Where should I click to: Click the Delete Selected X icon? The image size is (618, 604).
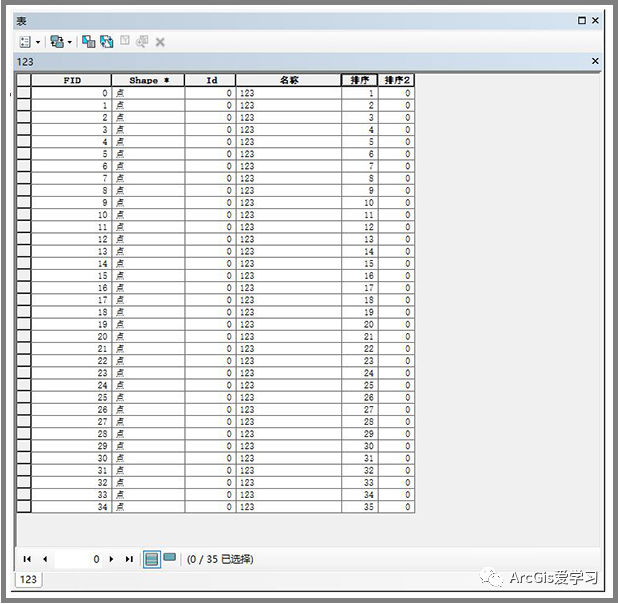[160, 42]
